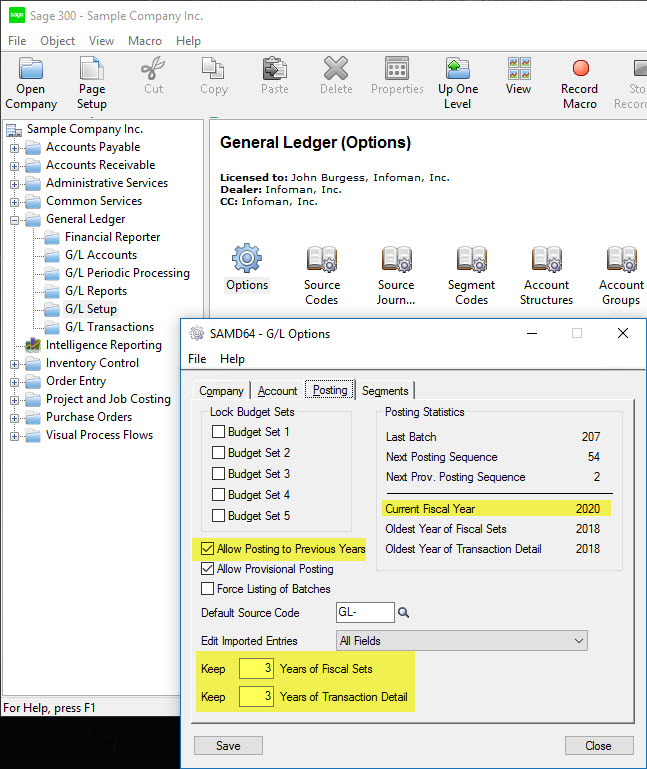
Task: Open the main window View menu
Action: coord(102,41)
